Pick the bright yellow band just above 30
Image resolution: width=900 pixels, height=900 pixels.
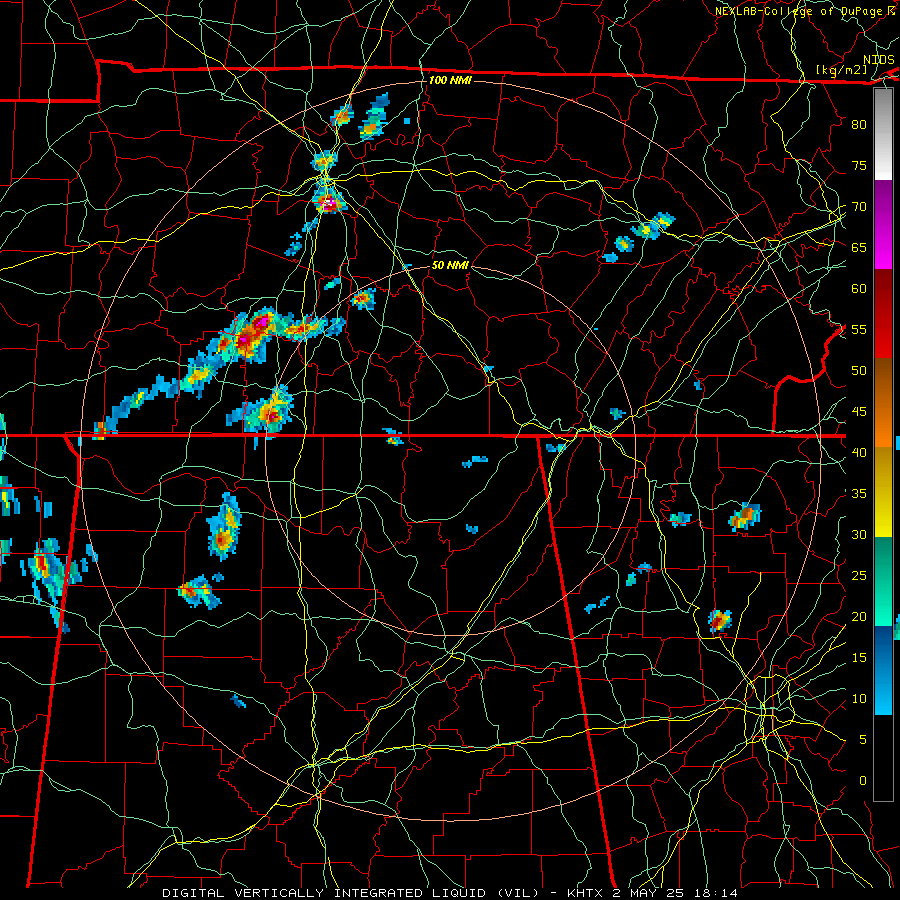pos(883,514)
